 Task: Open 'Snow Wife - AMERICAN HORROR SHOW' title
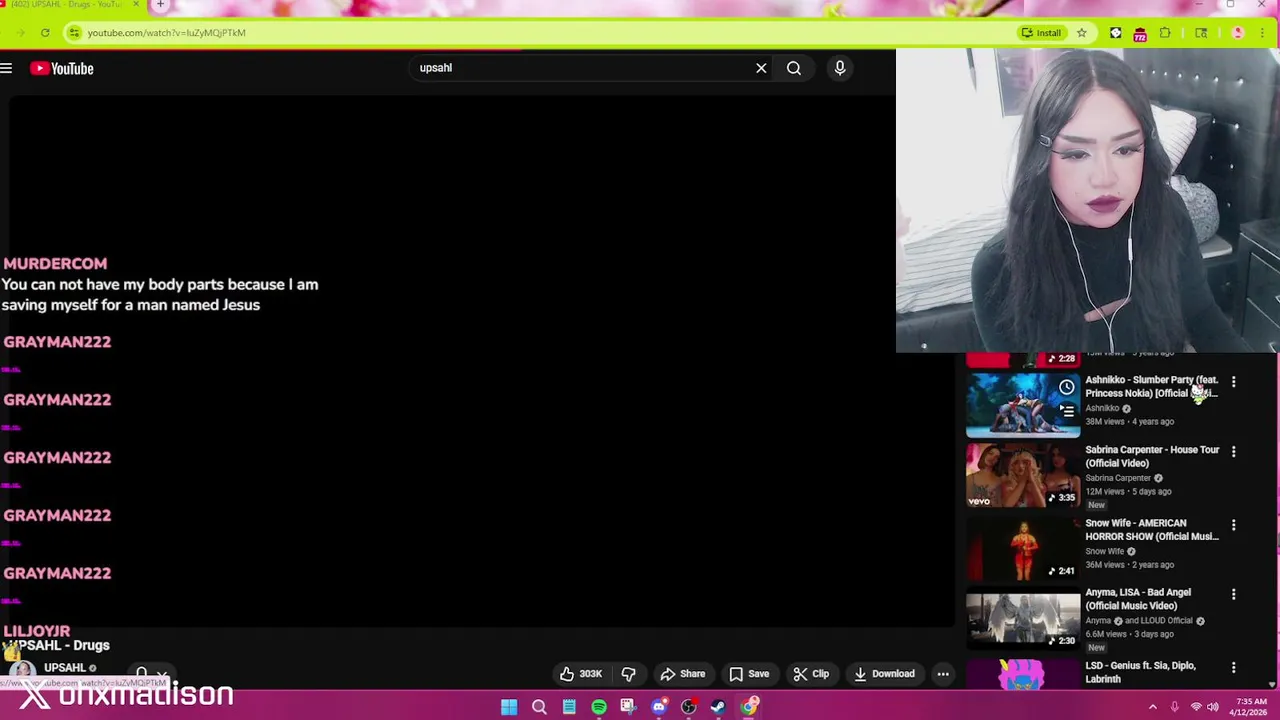pos(1152,530)
